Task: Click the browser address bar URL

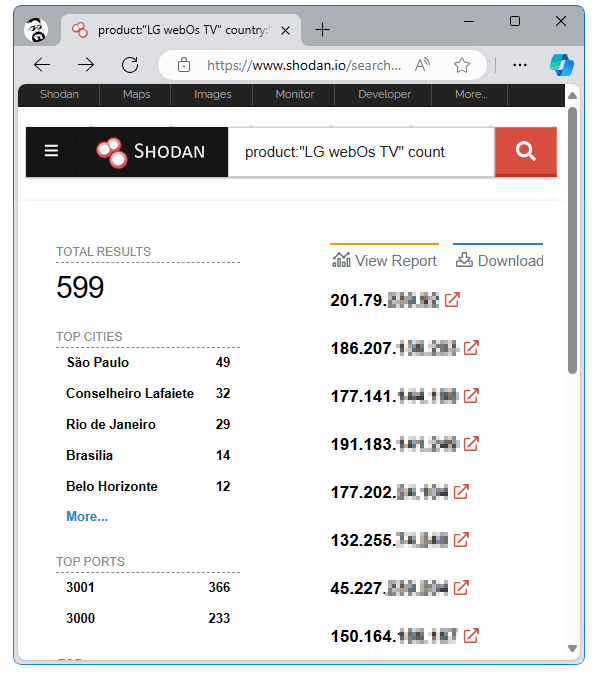Action: (x=303, y=65)
